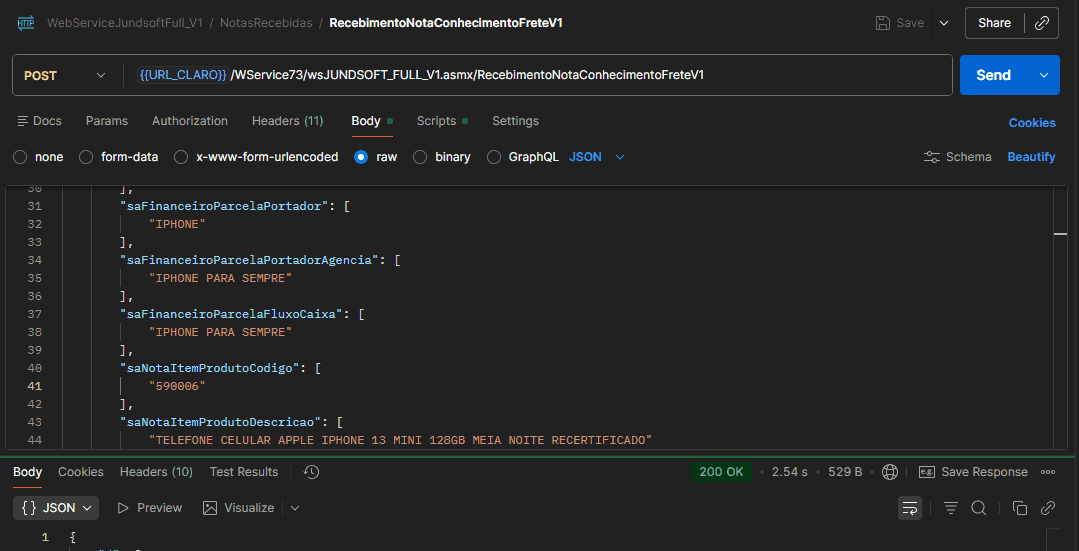Open the Test Results response tab

click(244, 472)
